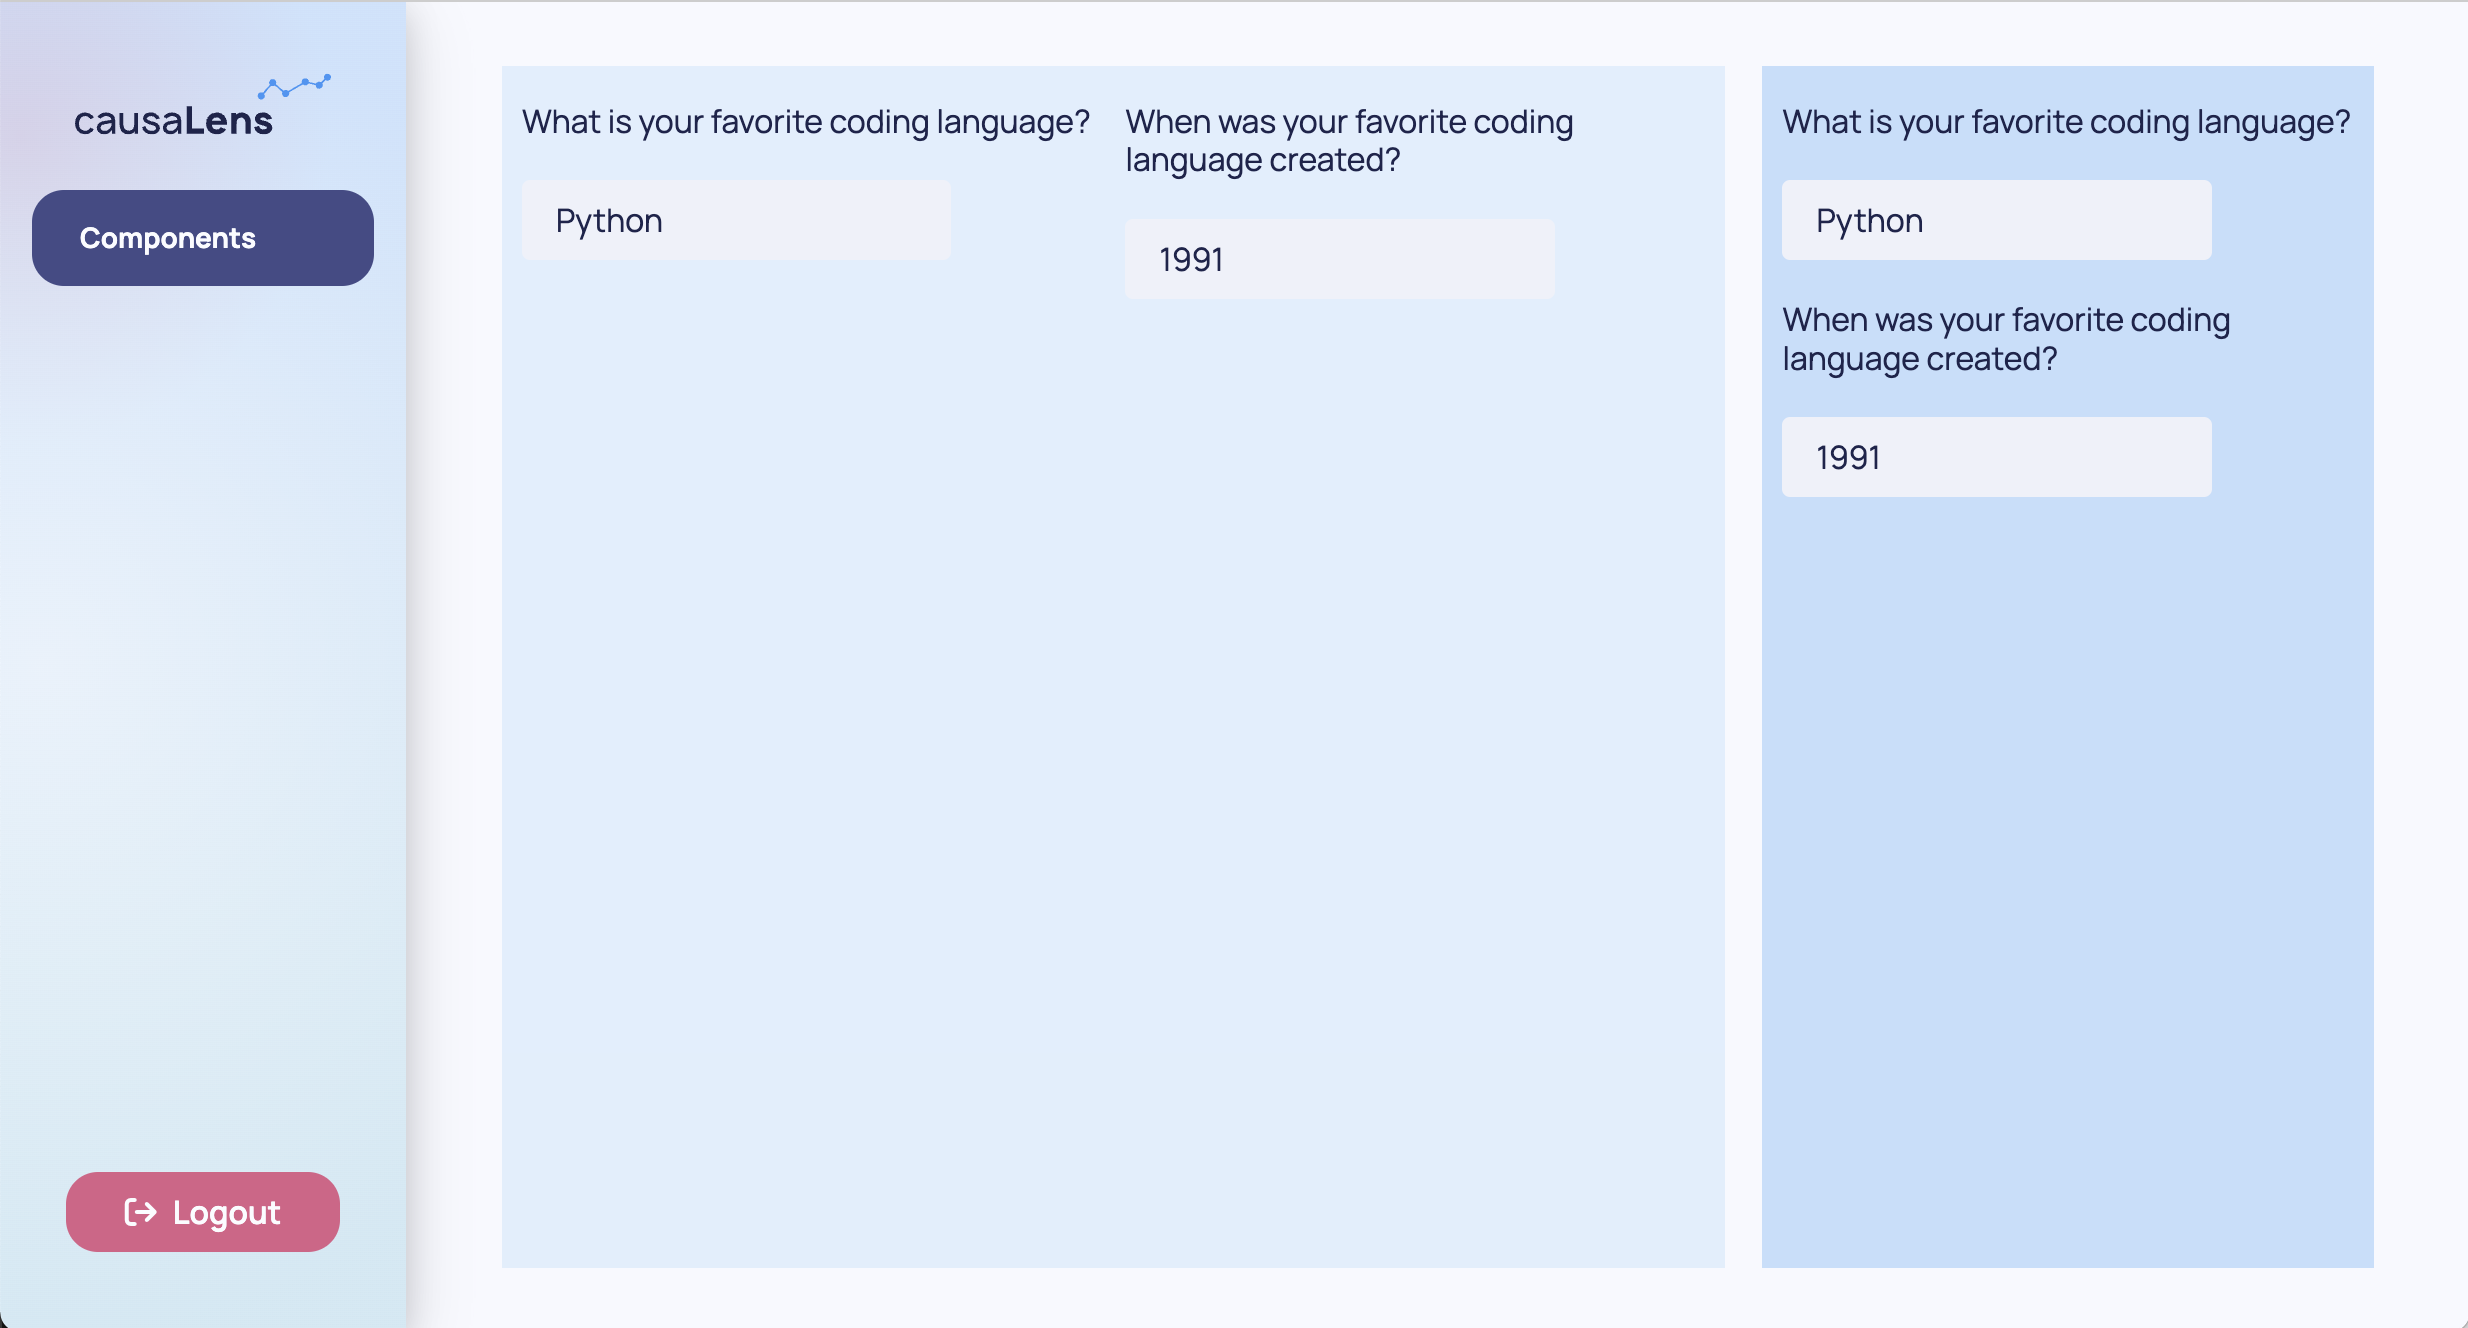The image size is (2468, 1328).
Task: Select the Python input in the right panel
Action: pos(1996,220)
